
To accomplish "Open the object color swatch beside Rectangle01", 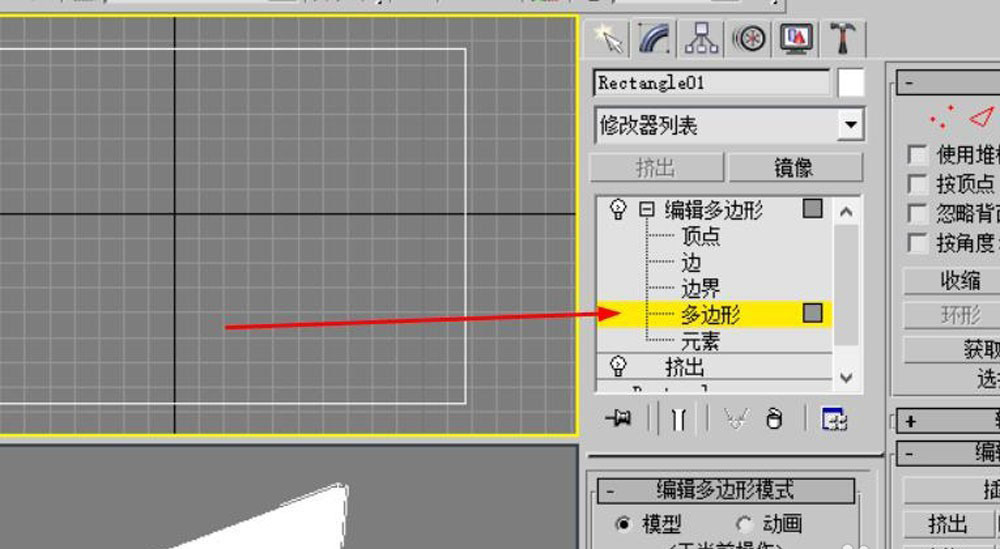I will coord(851,83).
